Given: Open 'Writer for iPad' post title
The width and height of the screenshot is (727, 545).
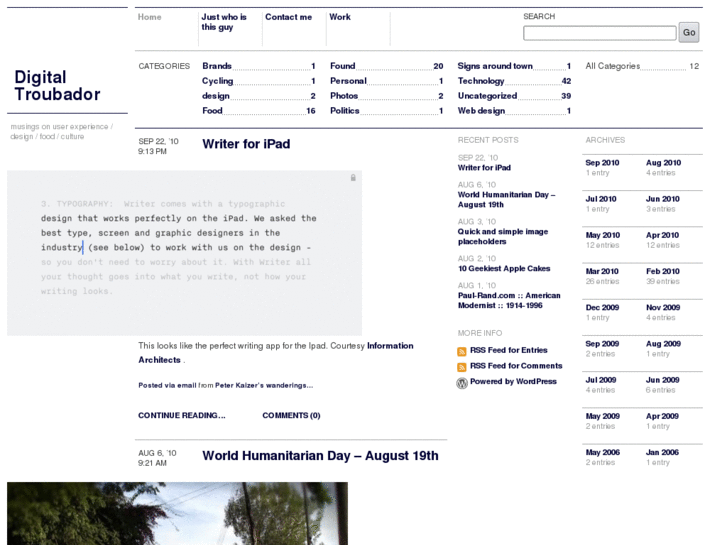Looking at the screenshot, I should click(x=246, y=144).
